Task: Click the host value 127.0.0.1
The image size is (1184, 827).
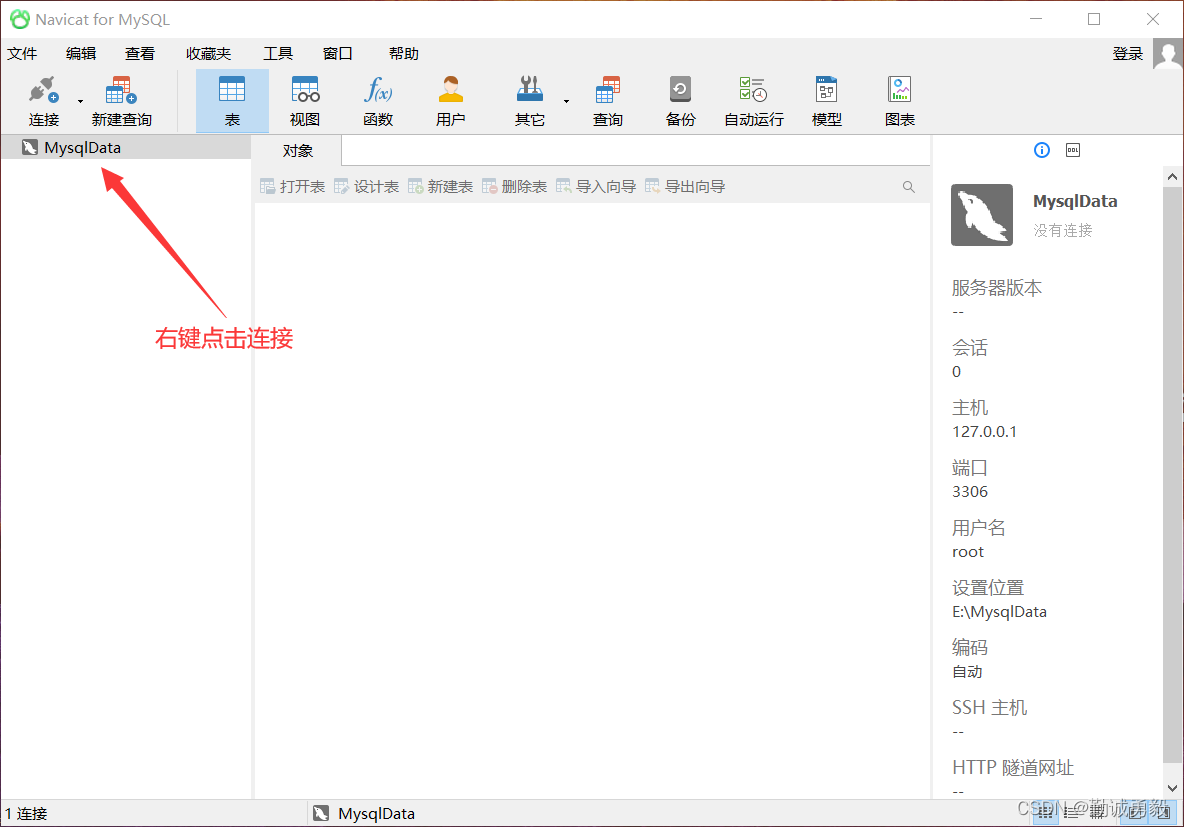Action: (x=984, y=431)
